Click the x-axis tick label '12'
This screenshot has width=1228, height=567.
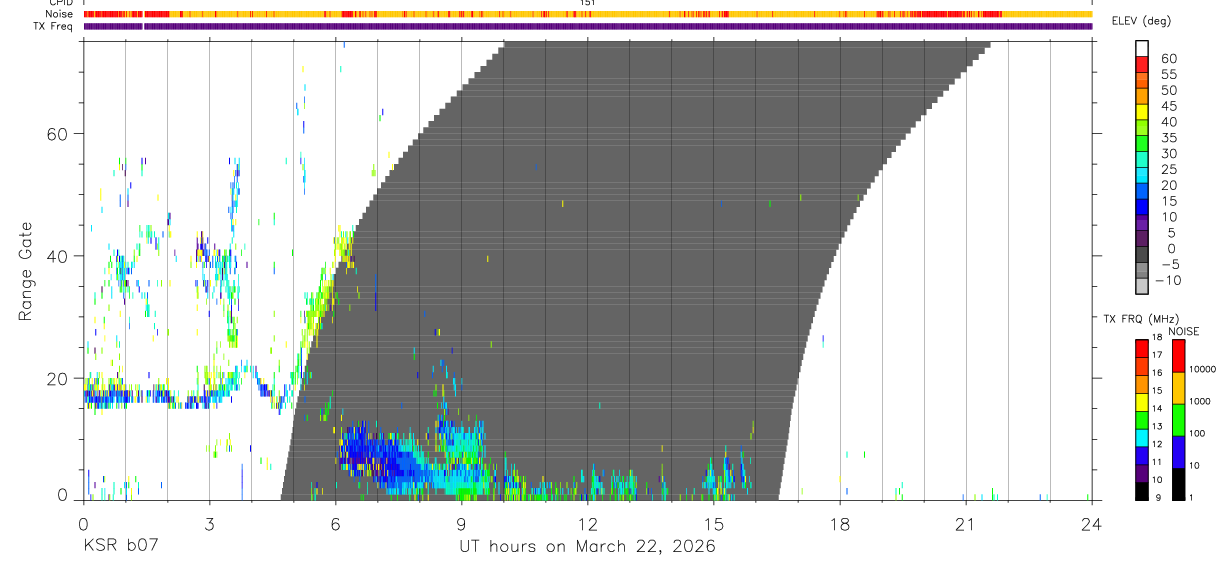tap(588, 524)
